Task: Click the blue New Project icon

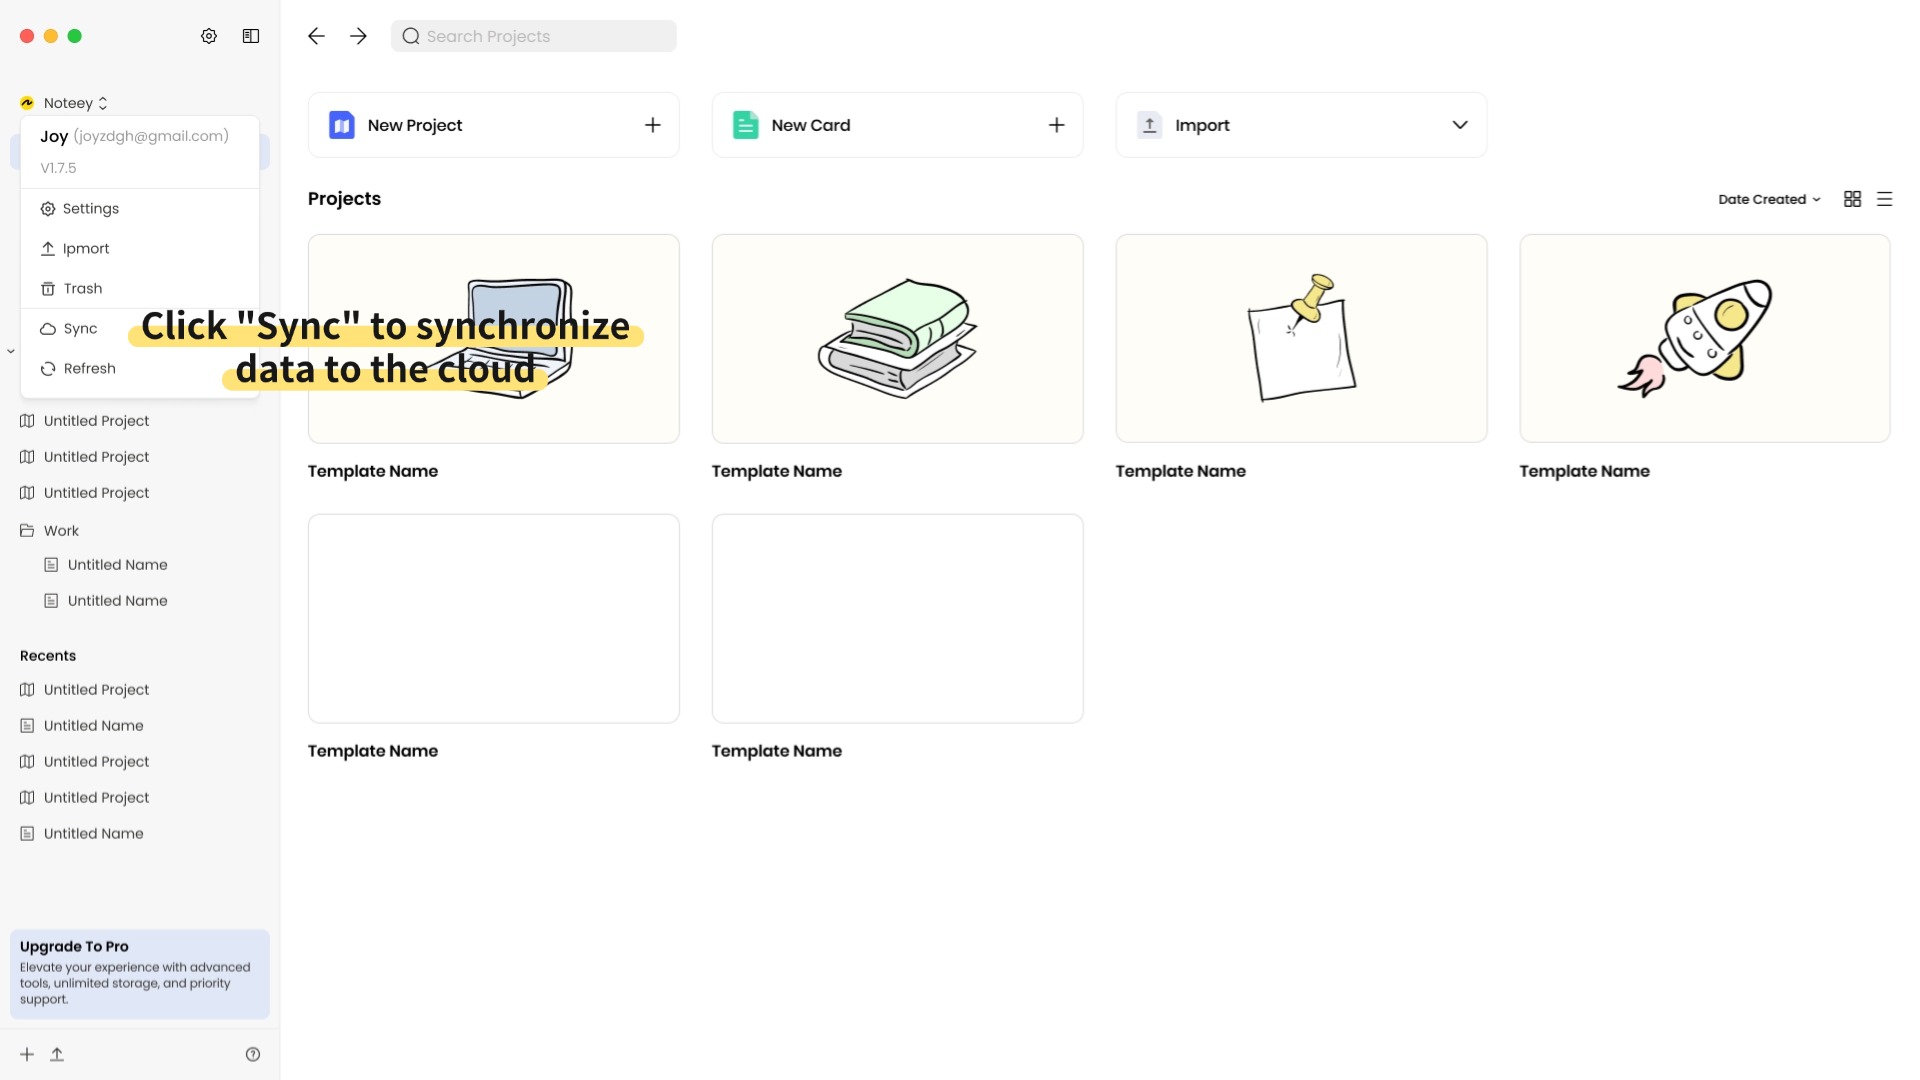Action: [342, 125]
